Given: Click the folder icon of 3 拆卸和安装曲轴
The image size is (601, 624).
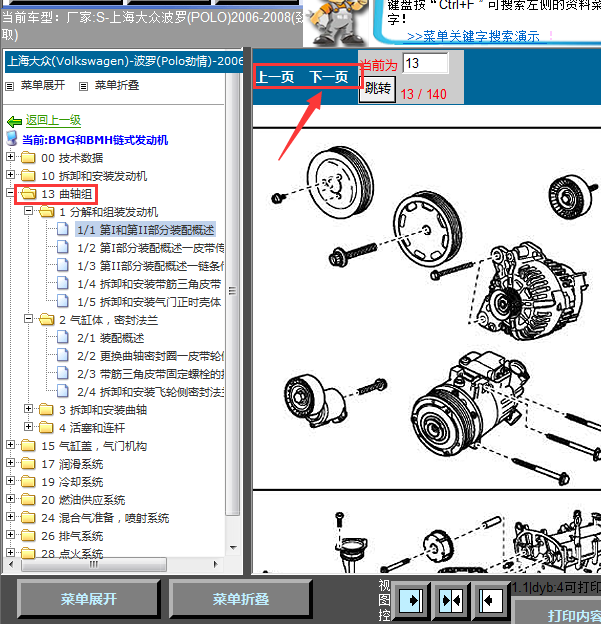Looking at the screenshot, I should point(46,410).
